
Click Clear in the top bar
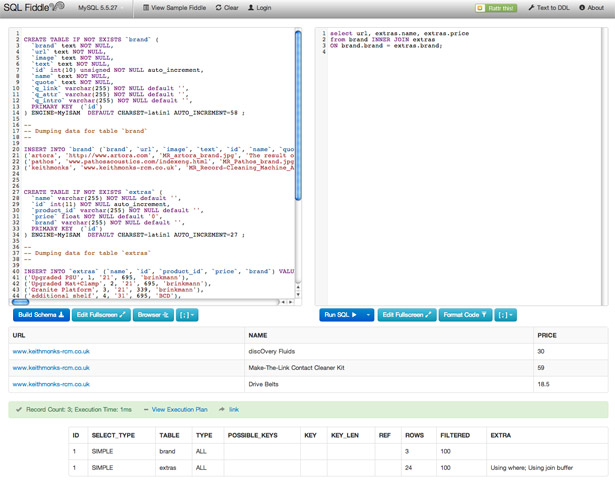click(228, 8)
